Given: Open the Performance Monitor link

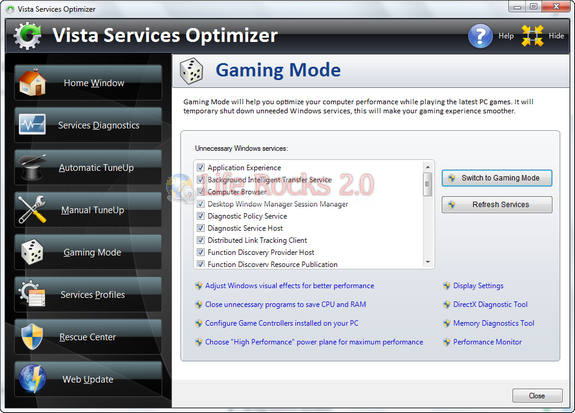Looking at the screenshot, I should tap(487, 342).
